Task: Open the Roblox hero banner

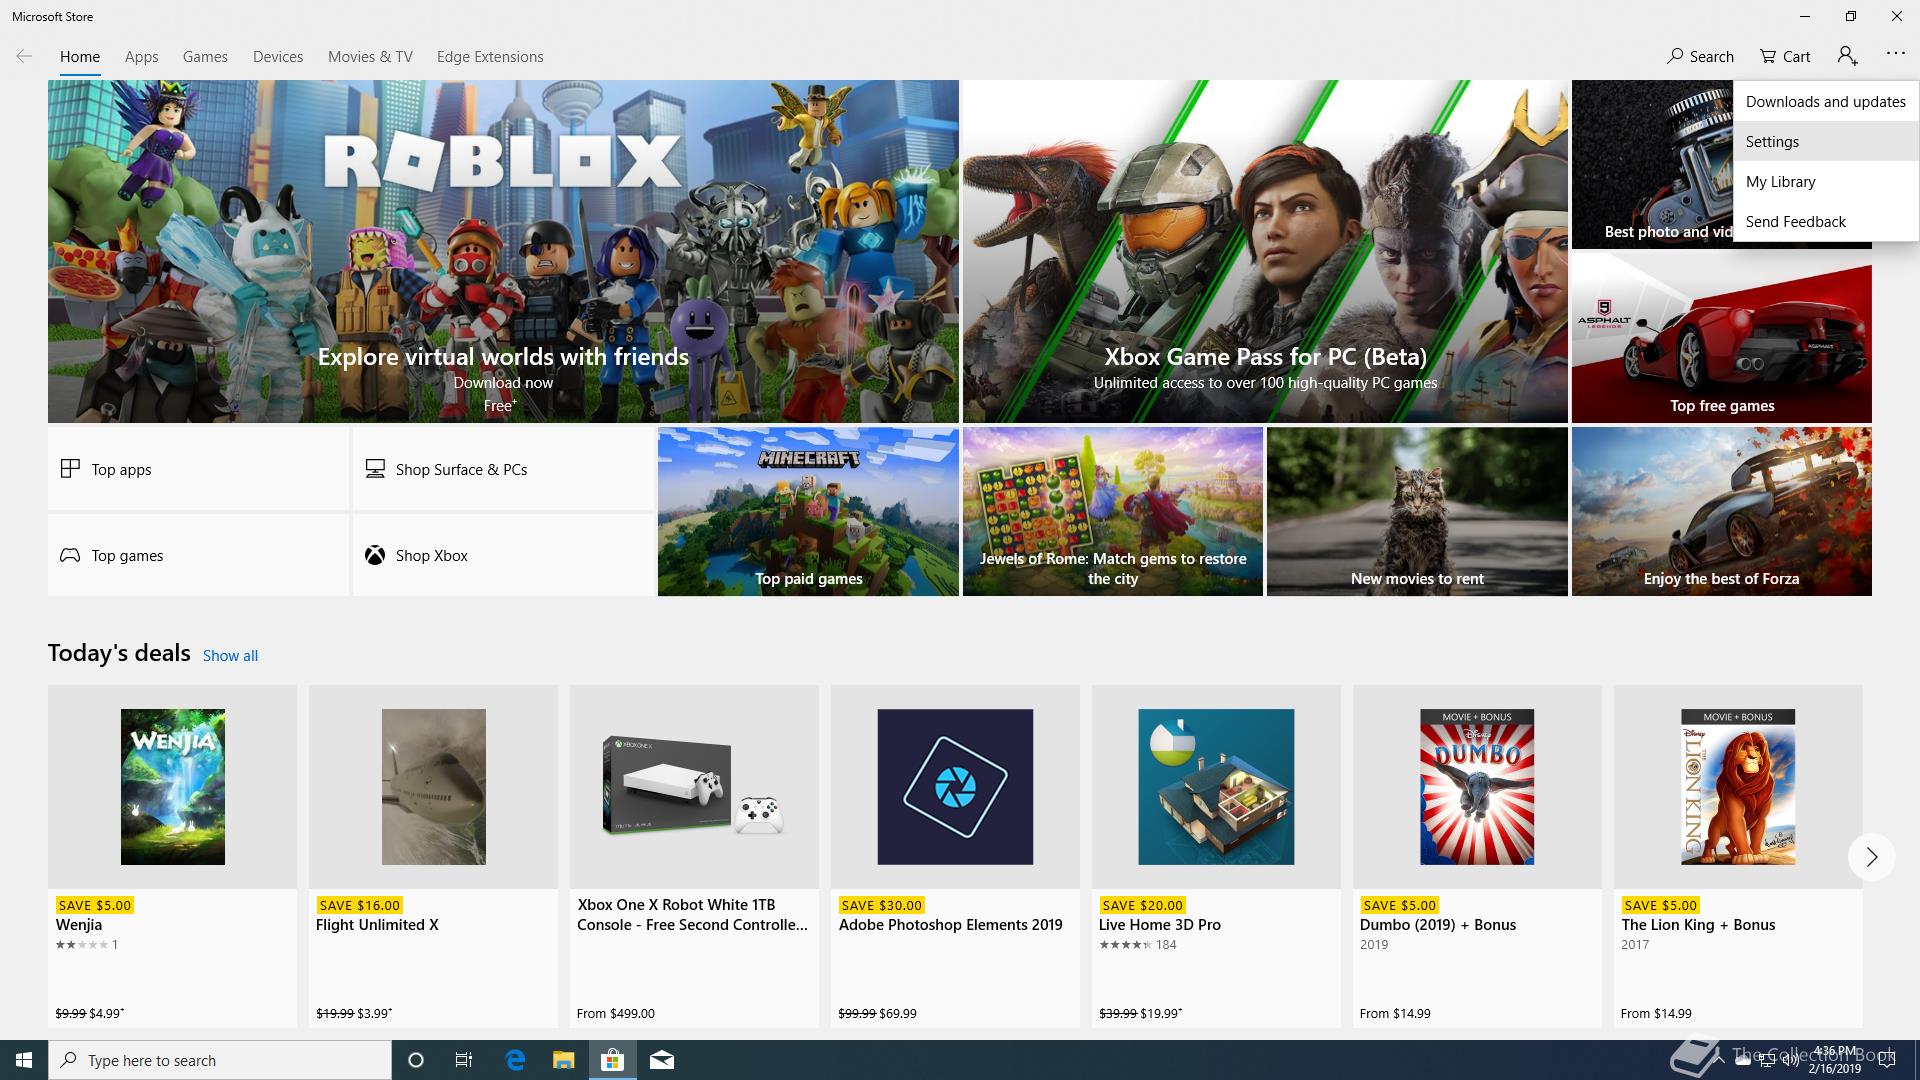Action: pos(503,251)
